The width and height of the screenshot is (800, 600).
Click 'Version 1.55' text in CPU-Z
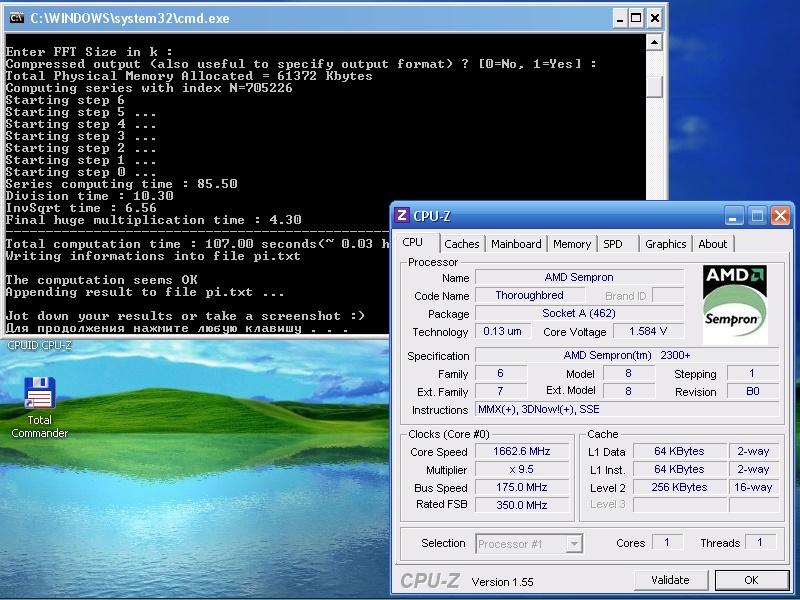(x=503, y=582)
